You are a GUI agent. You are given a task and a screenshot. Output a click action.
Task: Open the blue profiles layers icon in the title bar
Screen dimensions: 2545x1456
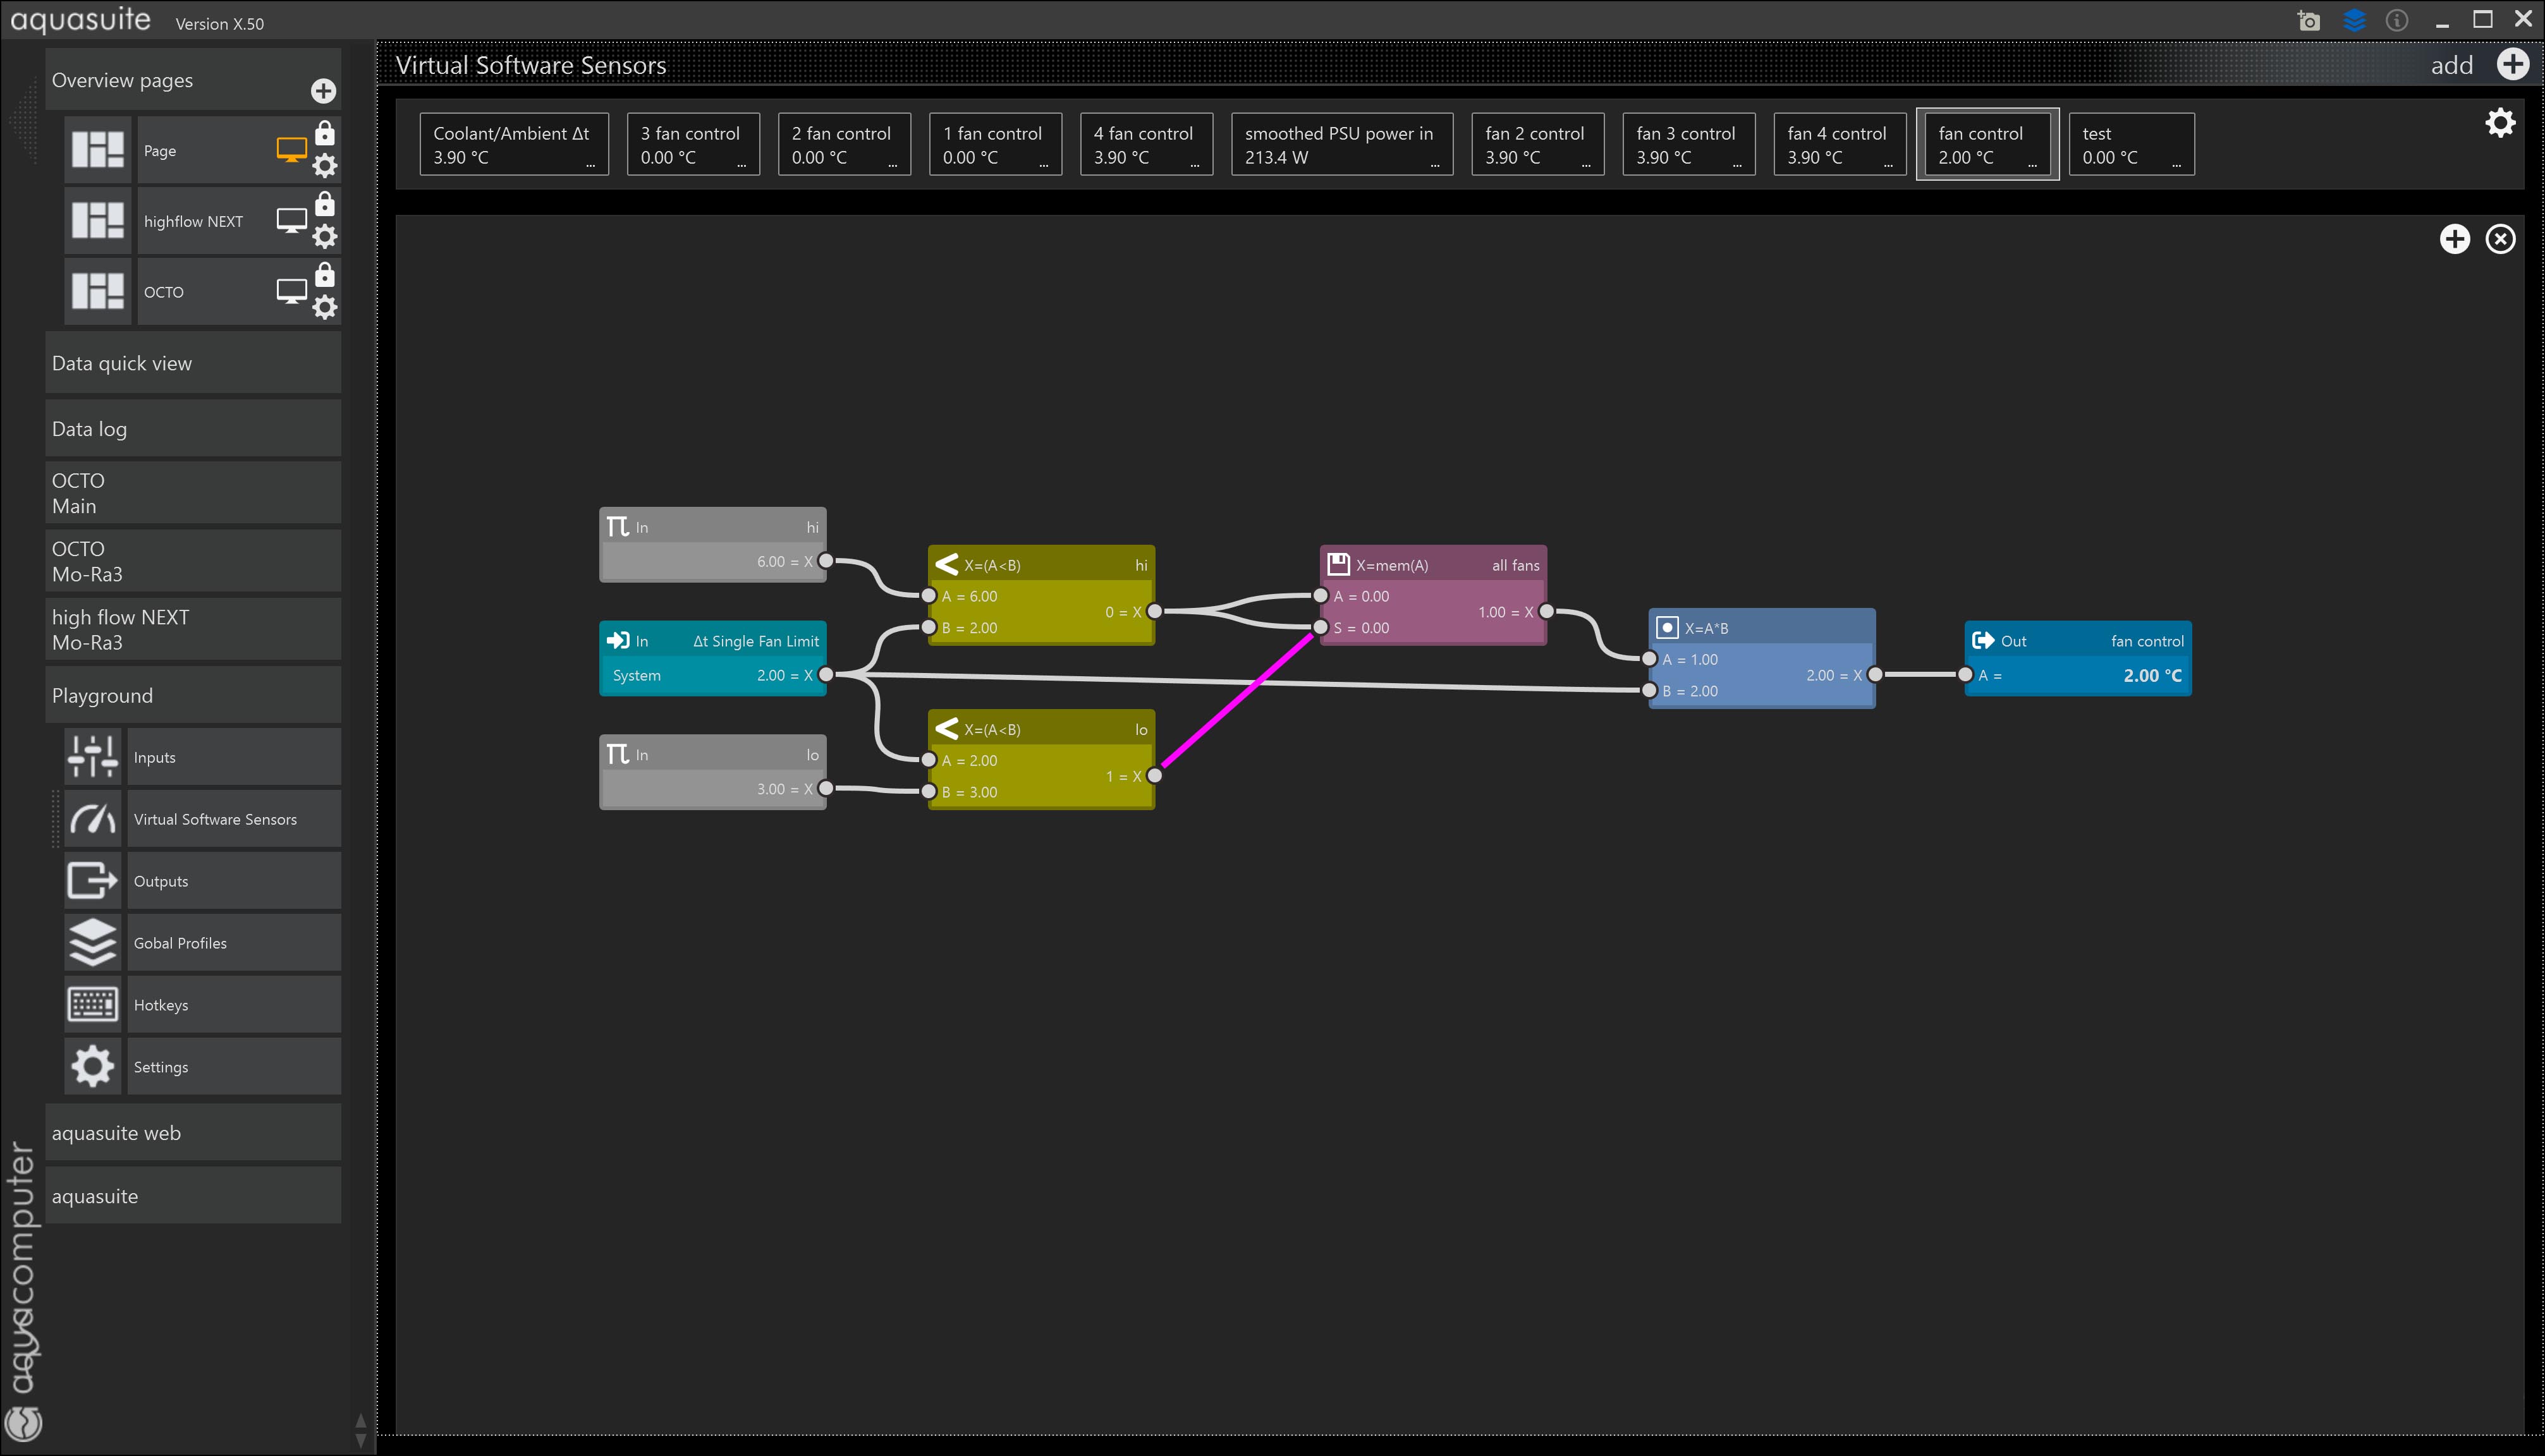click(x=2354, y=21)
